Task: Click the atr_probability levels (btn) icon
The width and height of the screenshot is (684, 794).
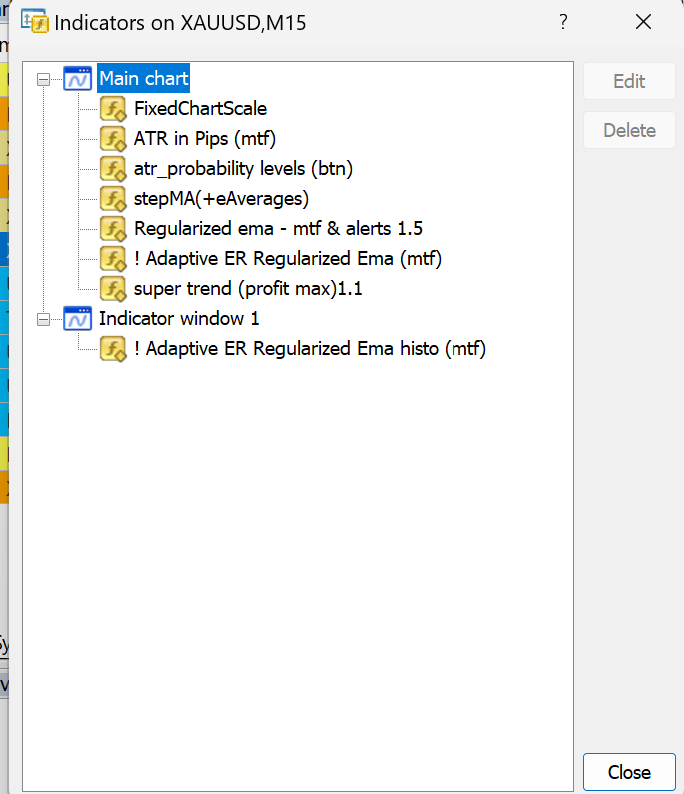Action: coord(113,169)
